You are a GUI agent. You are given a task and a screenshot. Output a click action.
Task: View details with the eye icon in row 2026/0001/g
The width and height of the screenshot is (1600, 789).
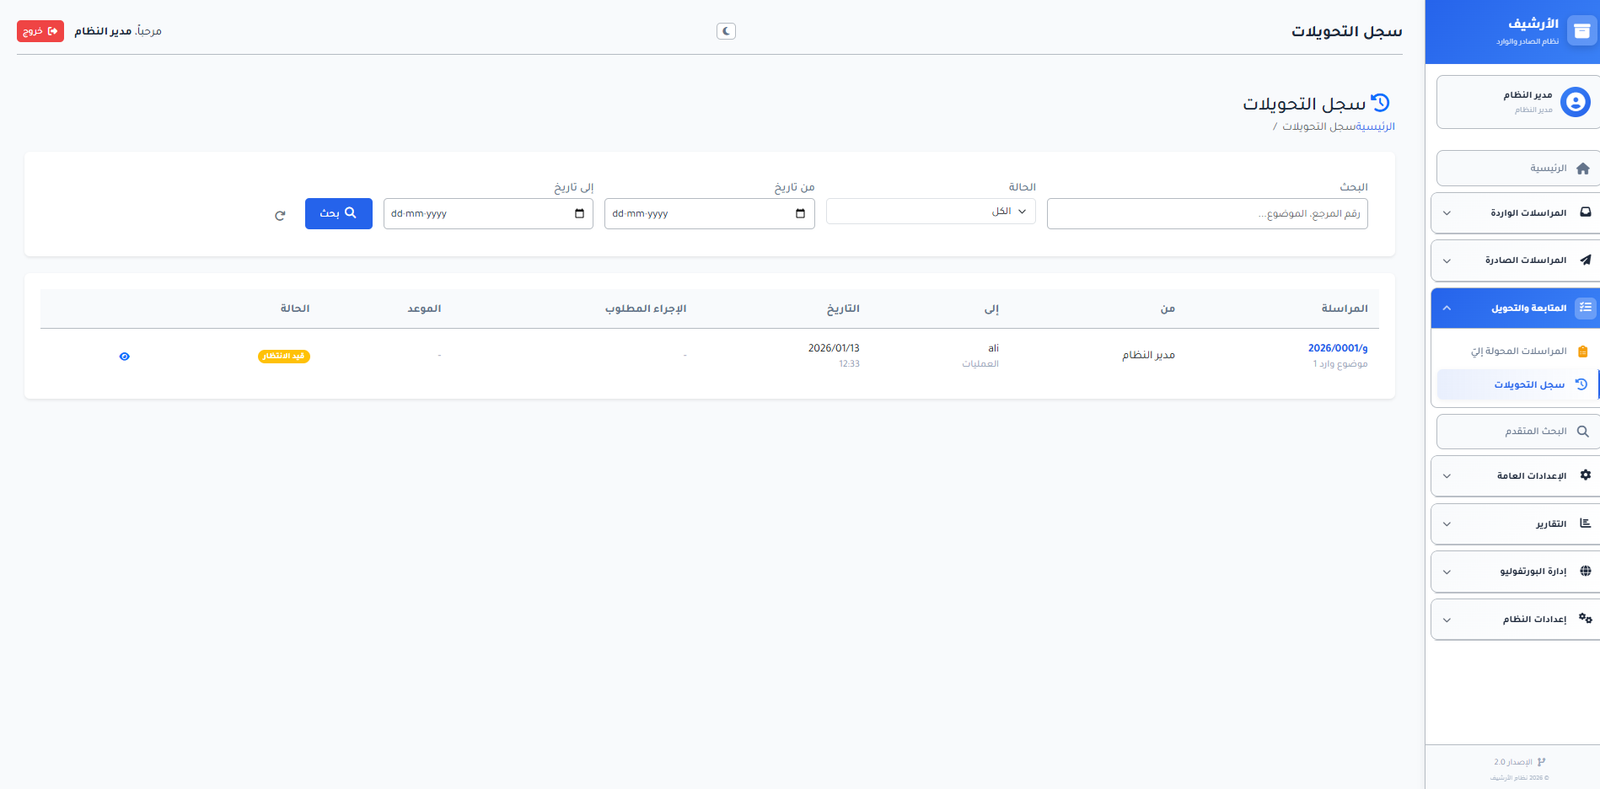coord(124,356)
